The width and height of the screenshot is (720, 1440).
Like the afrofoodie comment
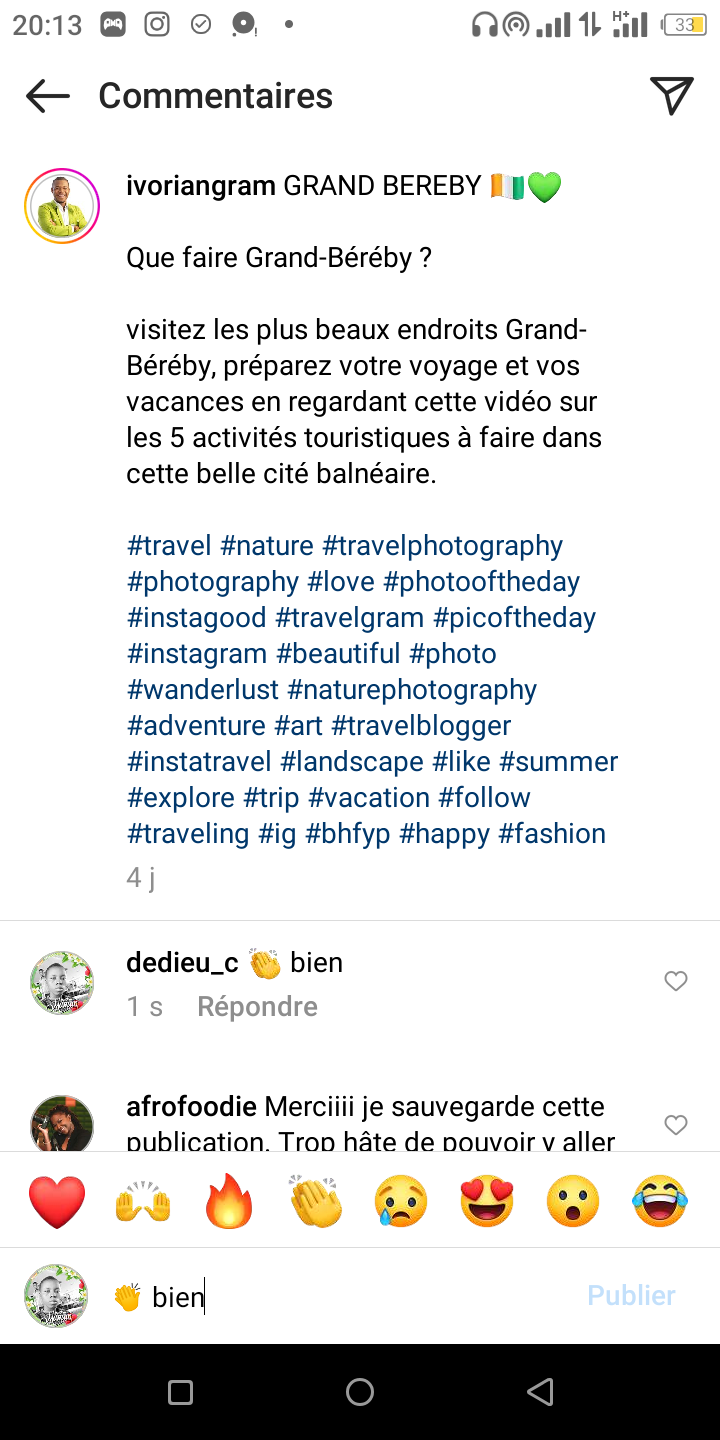tap(676, 1125)
